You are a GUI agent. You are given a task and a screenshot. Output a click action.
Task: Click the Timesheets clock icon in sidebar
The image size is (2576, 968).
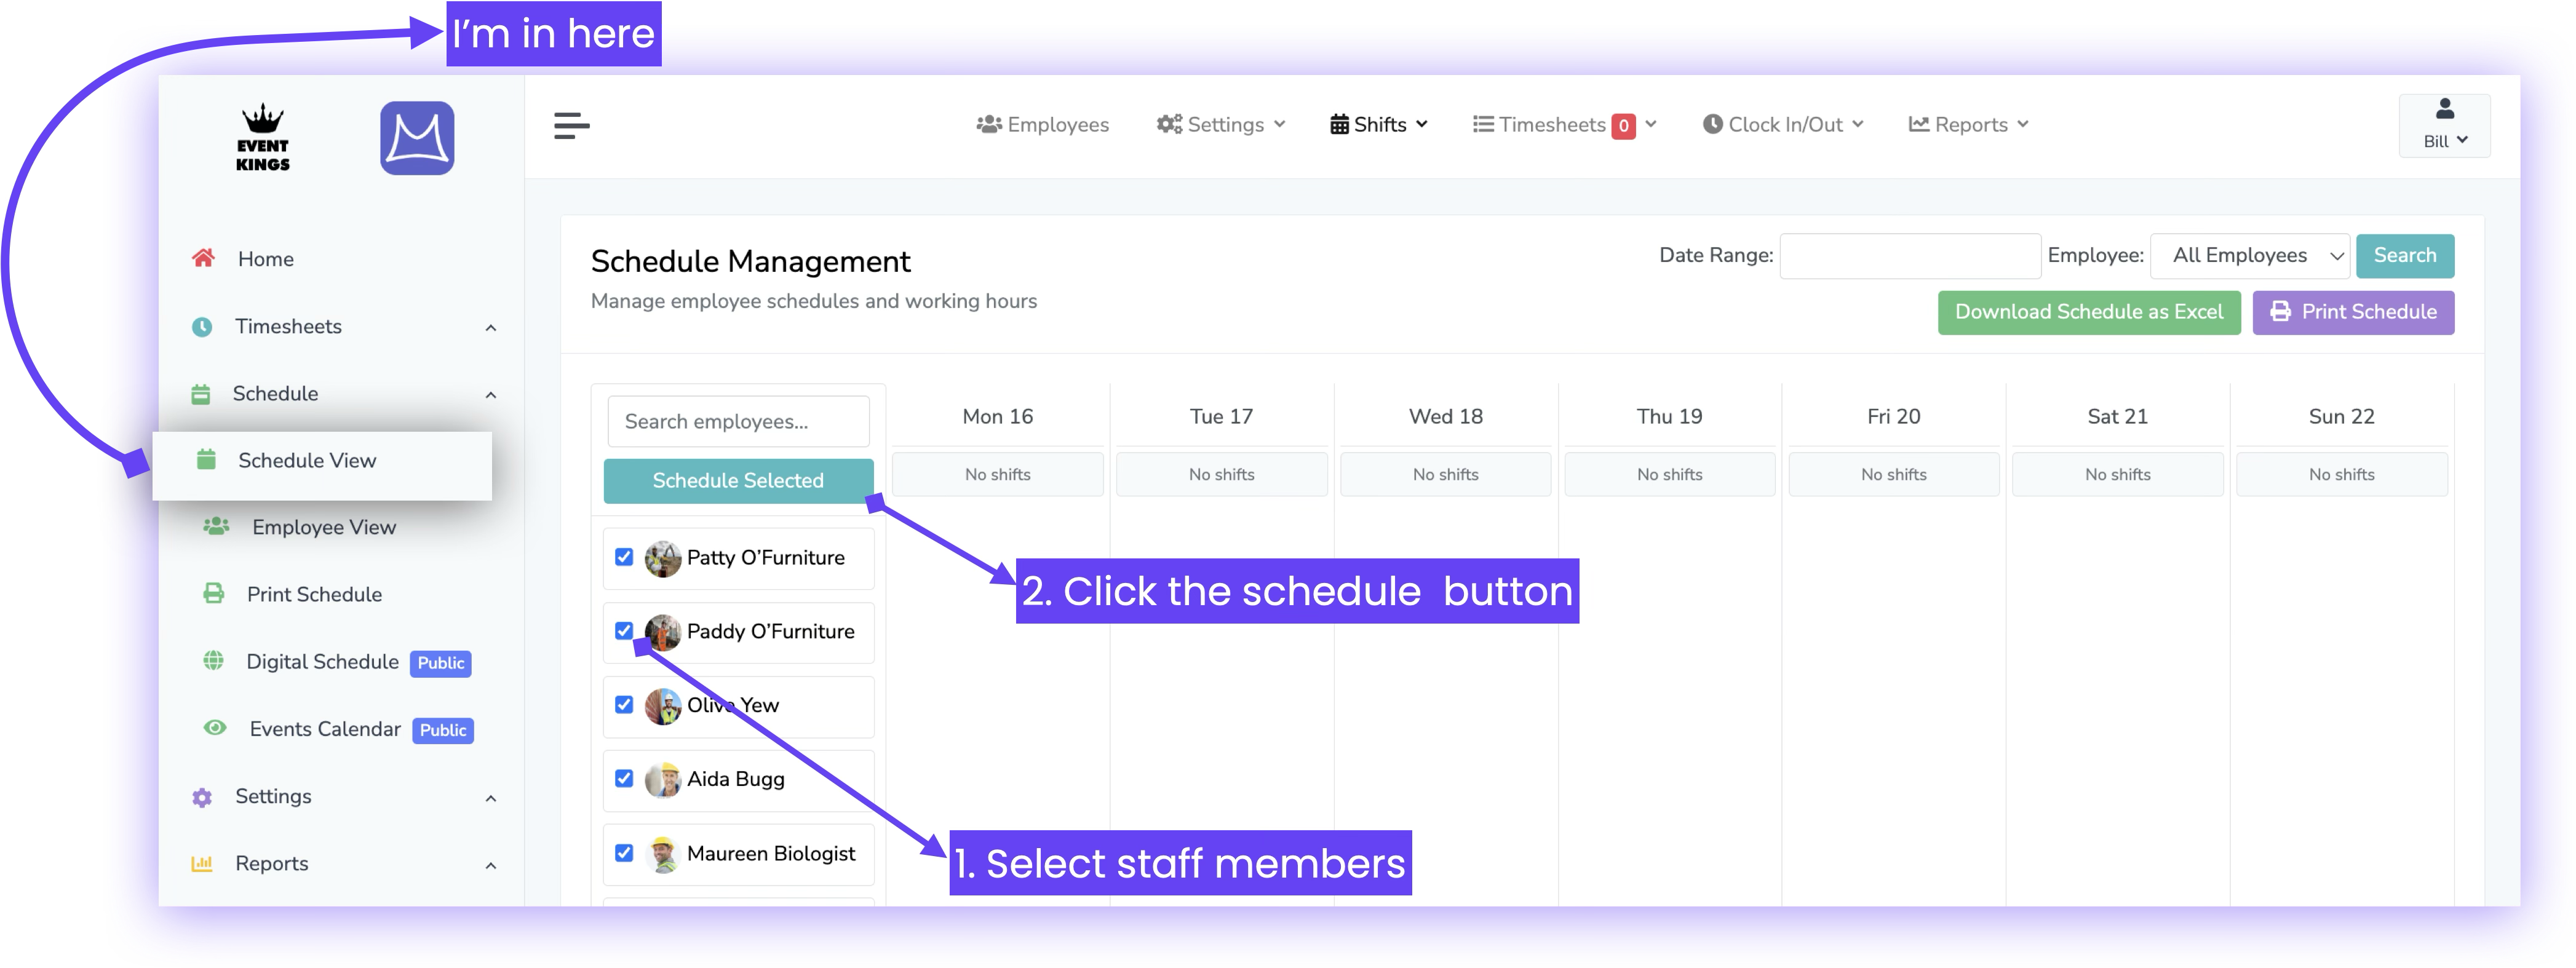pos(202,327)
